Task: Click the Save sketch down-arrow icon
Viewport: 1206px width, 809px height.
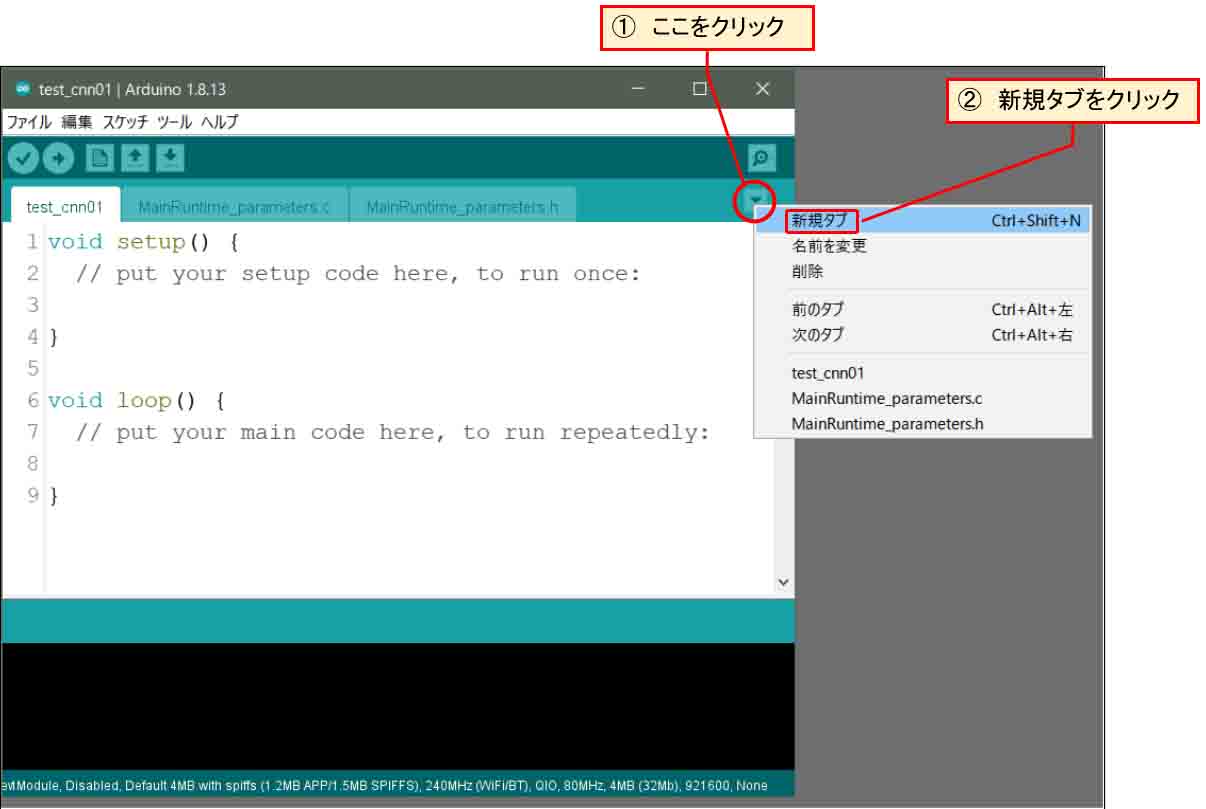Action: tap(170, 158)
